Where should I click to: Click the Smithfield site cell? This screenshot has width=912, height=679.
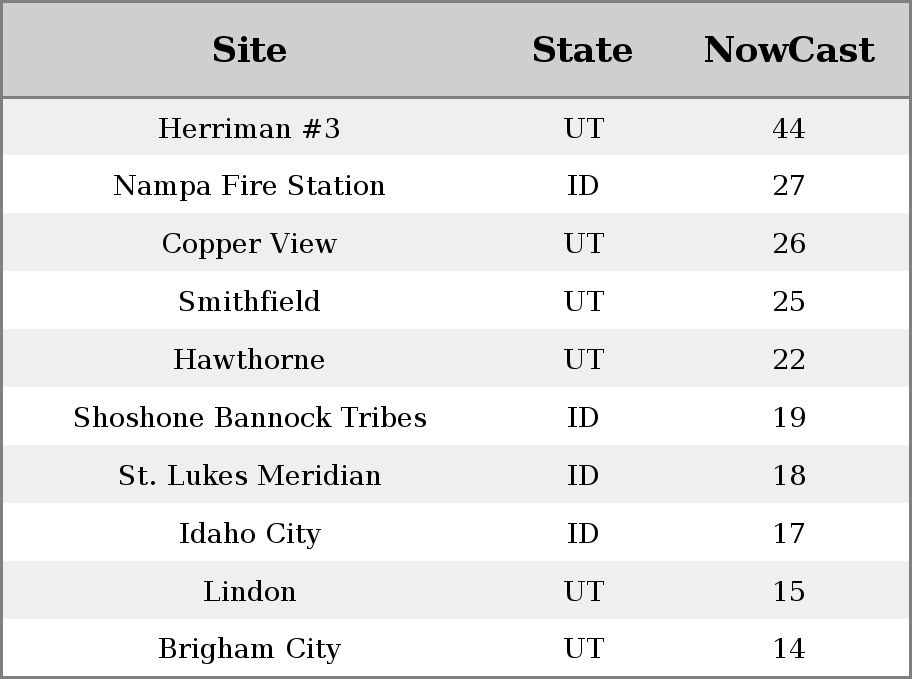(249, 301)
